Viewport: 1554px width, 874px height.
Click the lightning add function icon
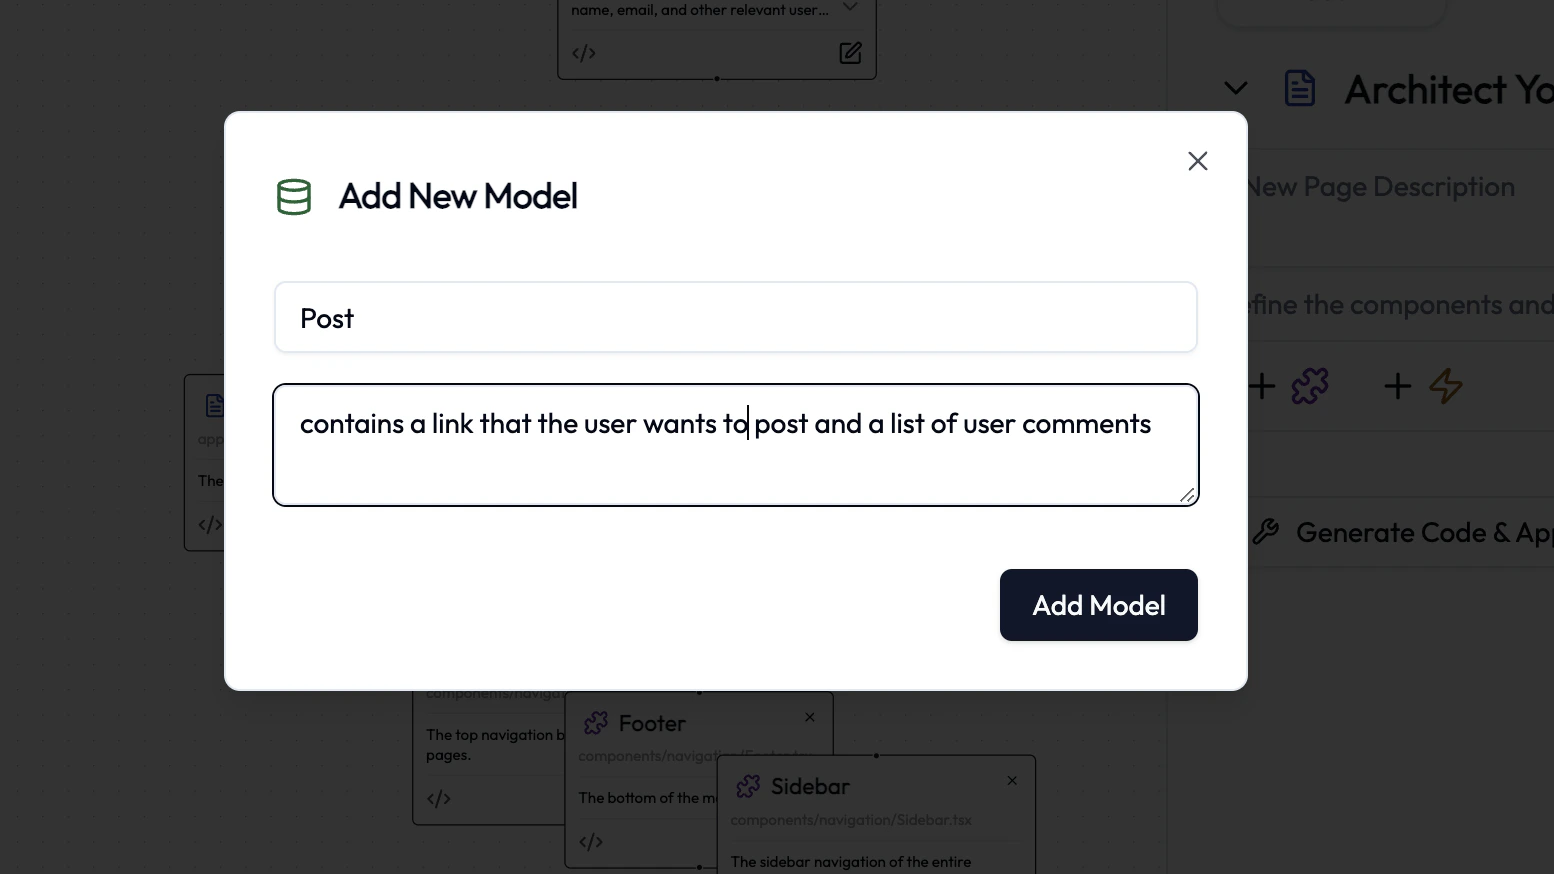[x=1446, y=387]
